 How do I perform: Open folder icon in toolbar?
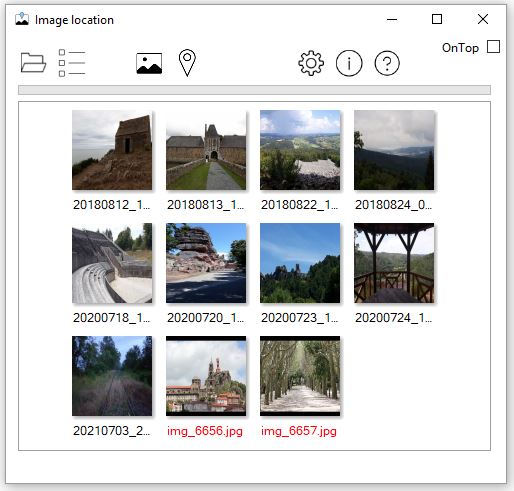(33, 63)
